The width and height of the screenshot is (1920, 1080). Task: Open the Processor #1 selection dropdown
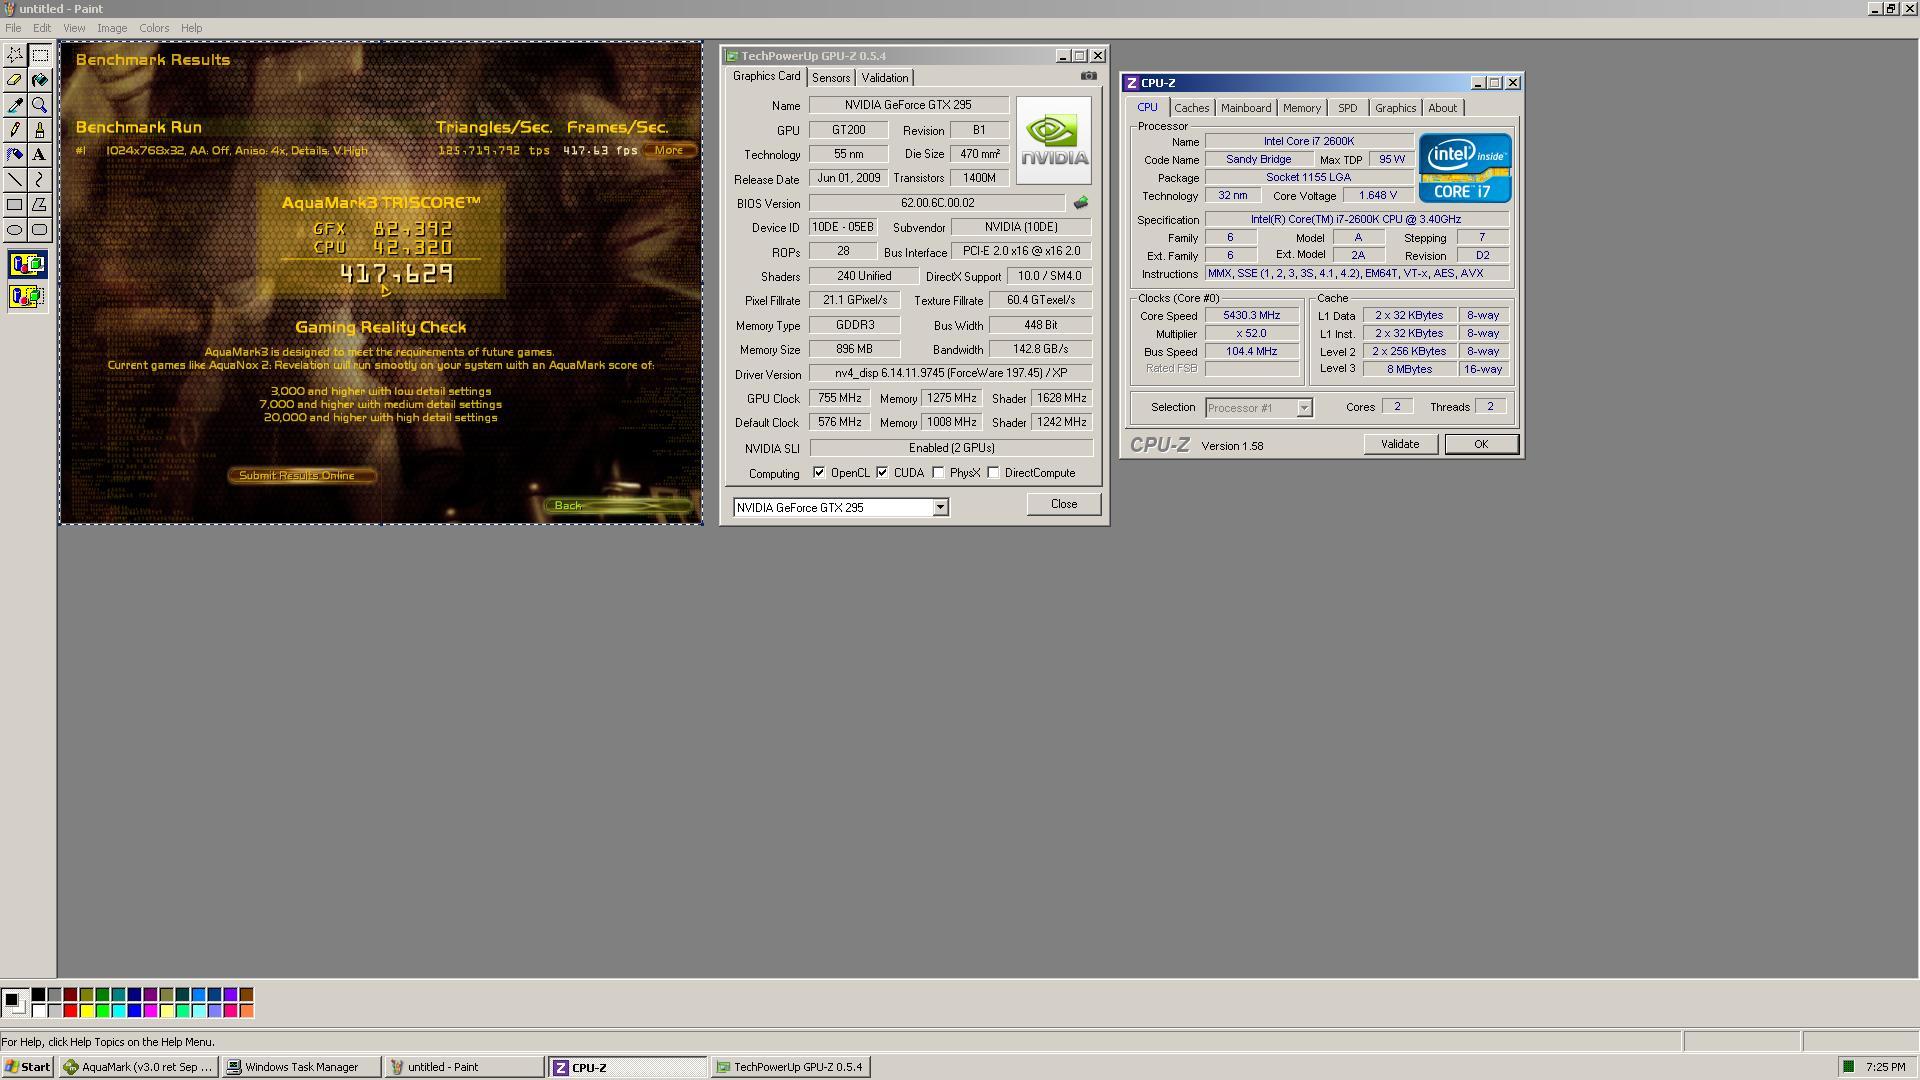tap(1304, 408)
